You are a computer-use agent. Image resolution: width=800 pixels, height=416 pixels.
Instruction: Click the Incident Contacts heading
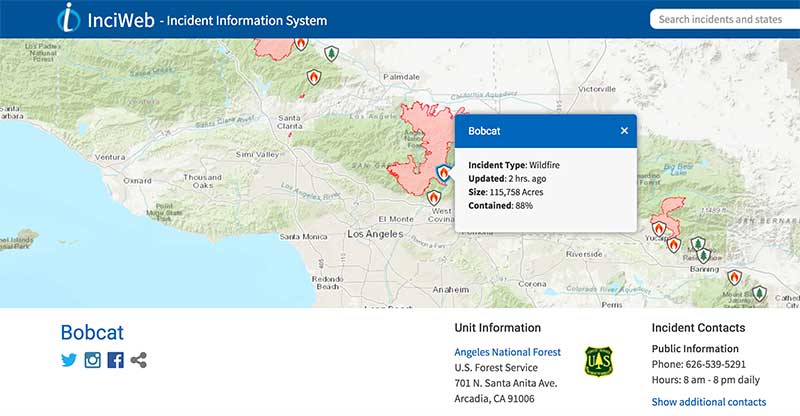point(698,328)
